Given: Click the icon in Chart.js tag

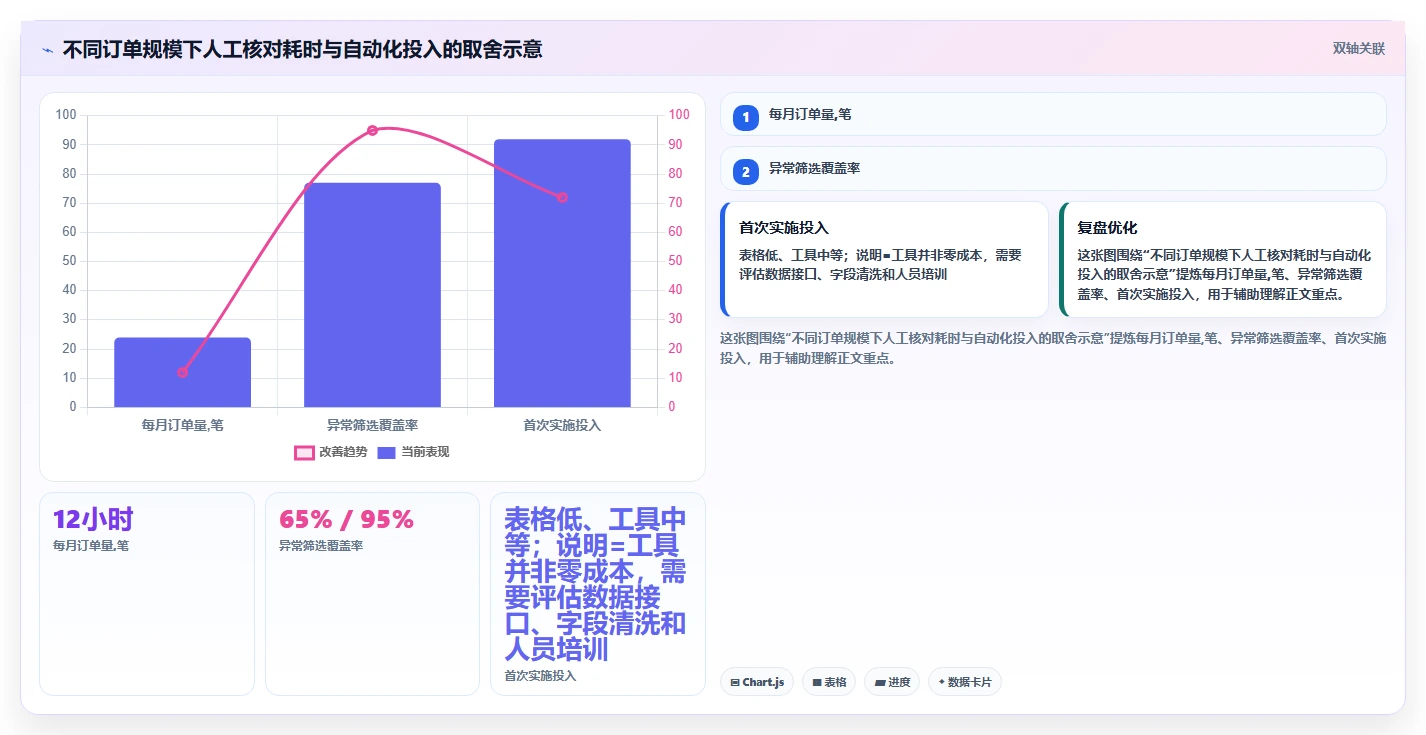Looking at the screenshot, I should (735, 683).
